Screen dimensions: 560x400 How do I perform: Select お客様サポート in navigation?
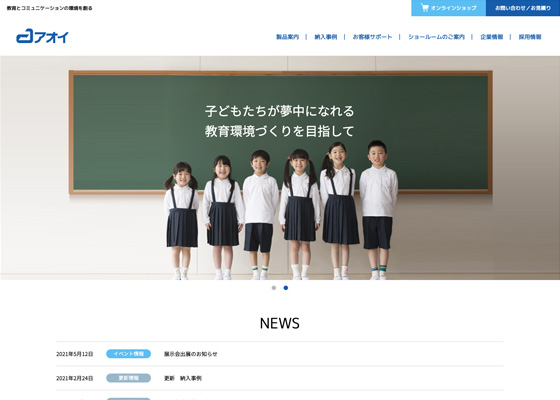point(372,37)
